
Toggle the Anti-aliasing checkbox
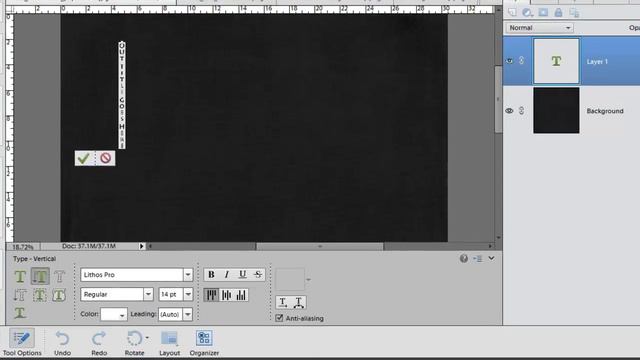(x=279, y=318)
